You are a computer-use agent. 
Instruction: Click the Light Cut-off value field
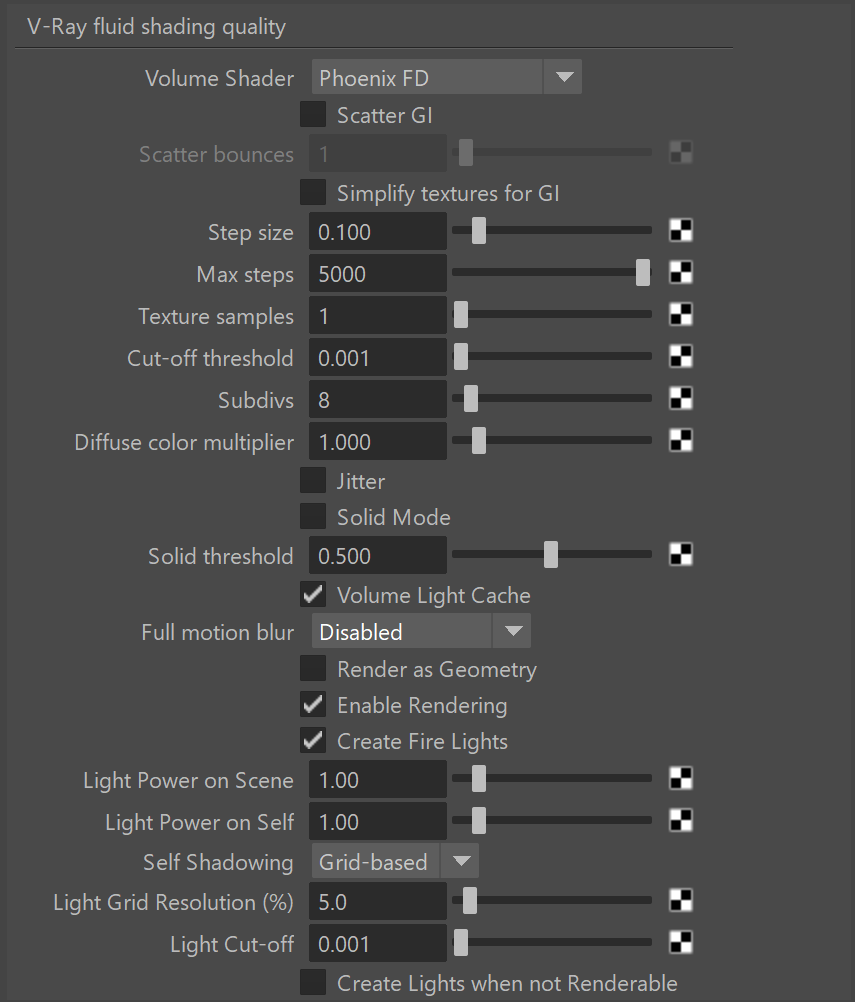pos(378,943)
